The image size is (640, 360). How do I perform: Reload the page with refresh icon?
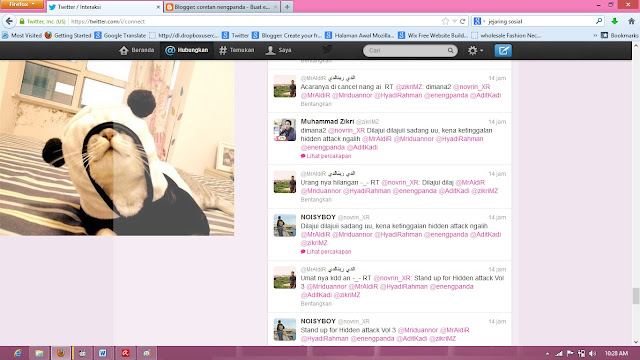pos(462,21)
